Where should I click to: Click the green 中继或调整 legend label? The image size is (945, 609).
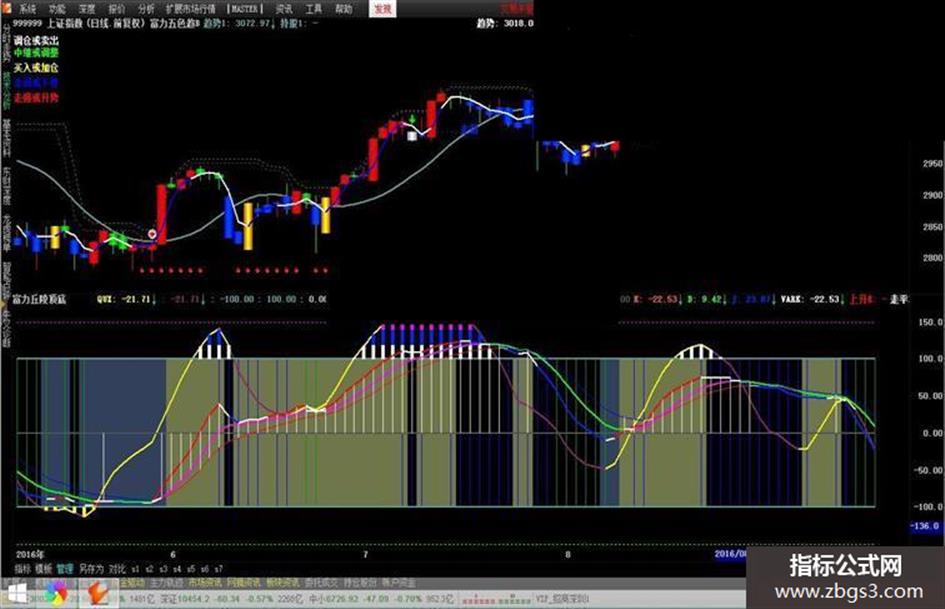click(36, 54)
